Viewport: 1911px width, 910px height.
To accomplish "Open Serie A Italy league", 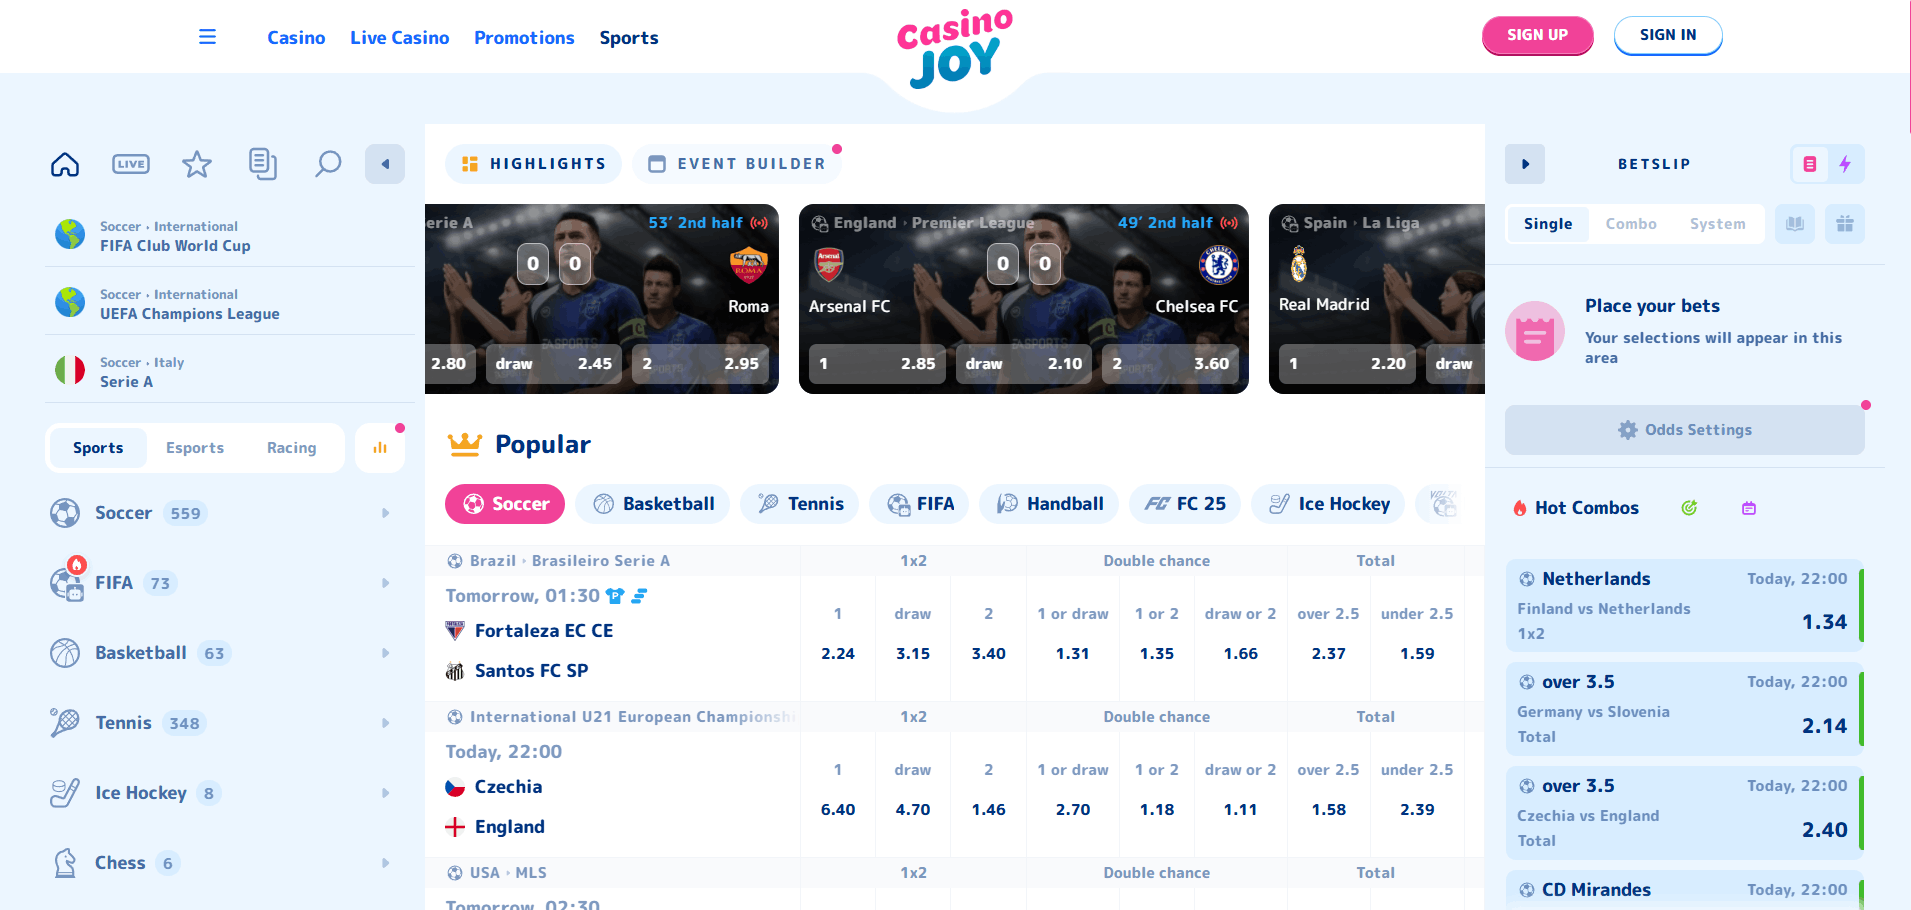I will pyautogui.click(x=230, y=372).
